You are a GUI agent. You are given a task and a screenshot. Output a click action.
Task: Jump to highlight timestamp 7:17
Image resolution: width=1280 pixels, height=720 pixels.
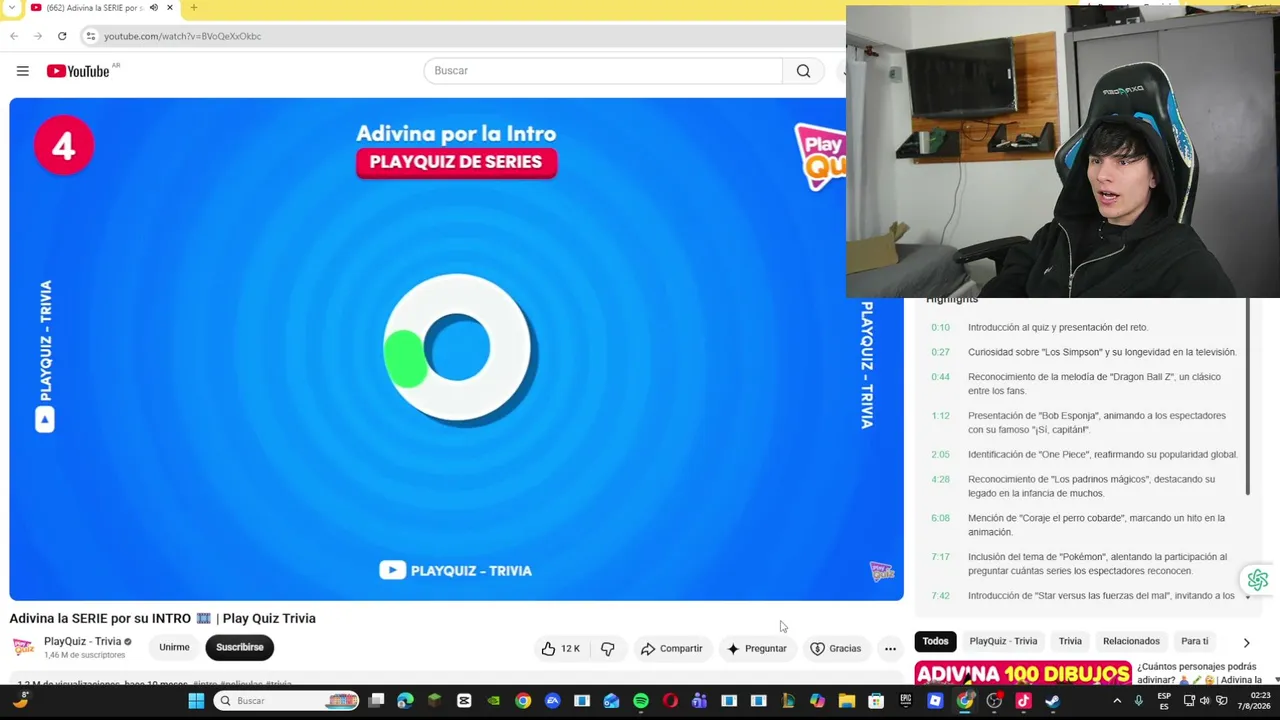[940, 557]
